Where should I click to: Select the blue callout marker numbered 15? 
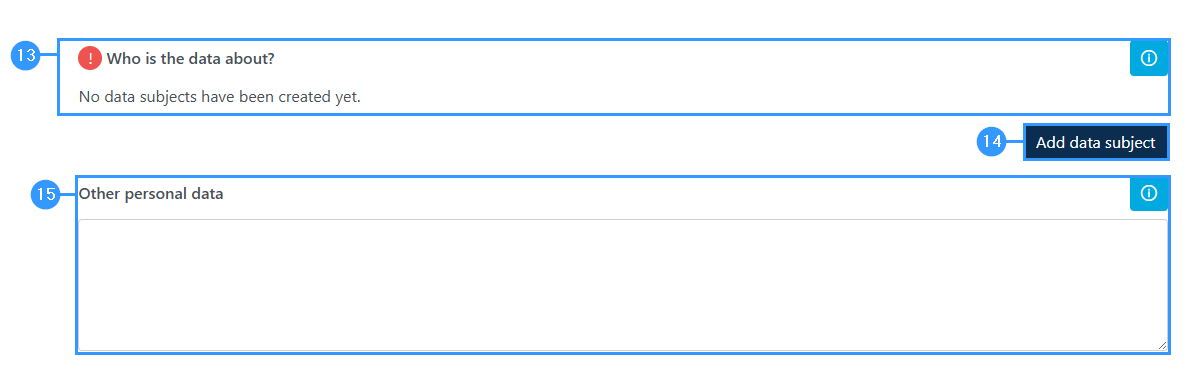(46, 194)
